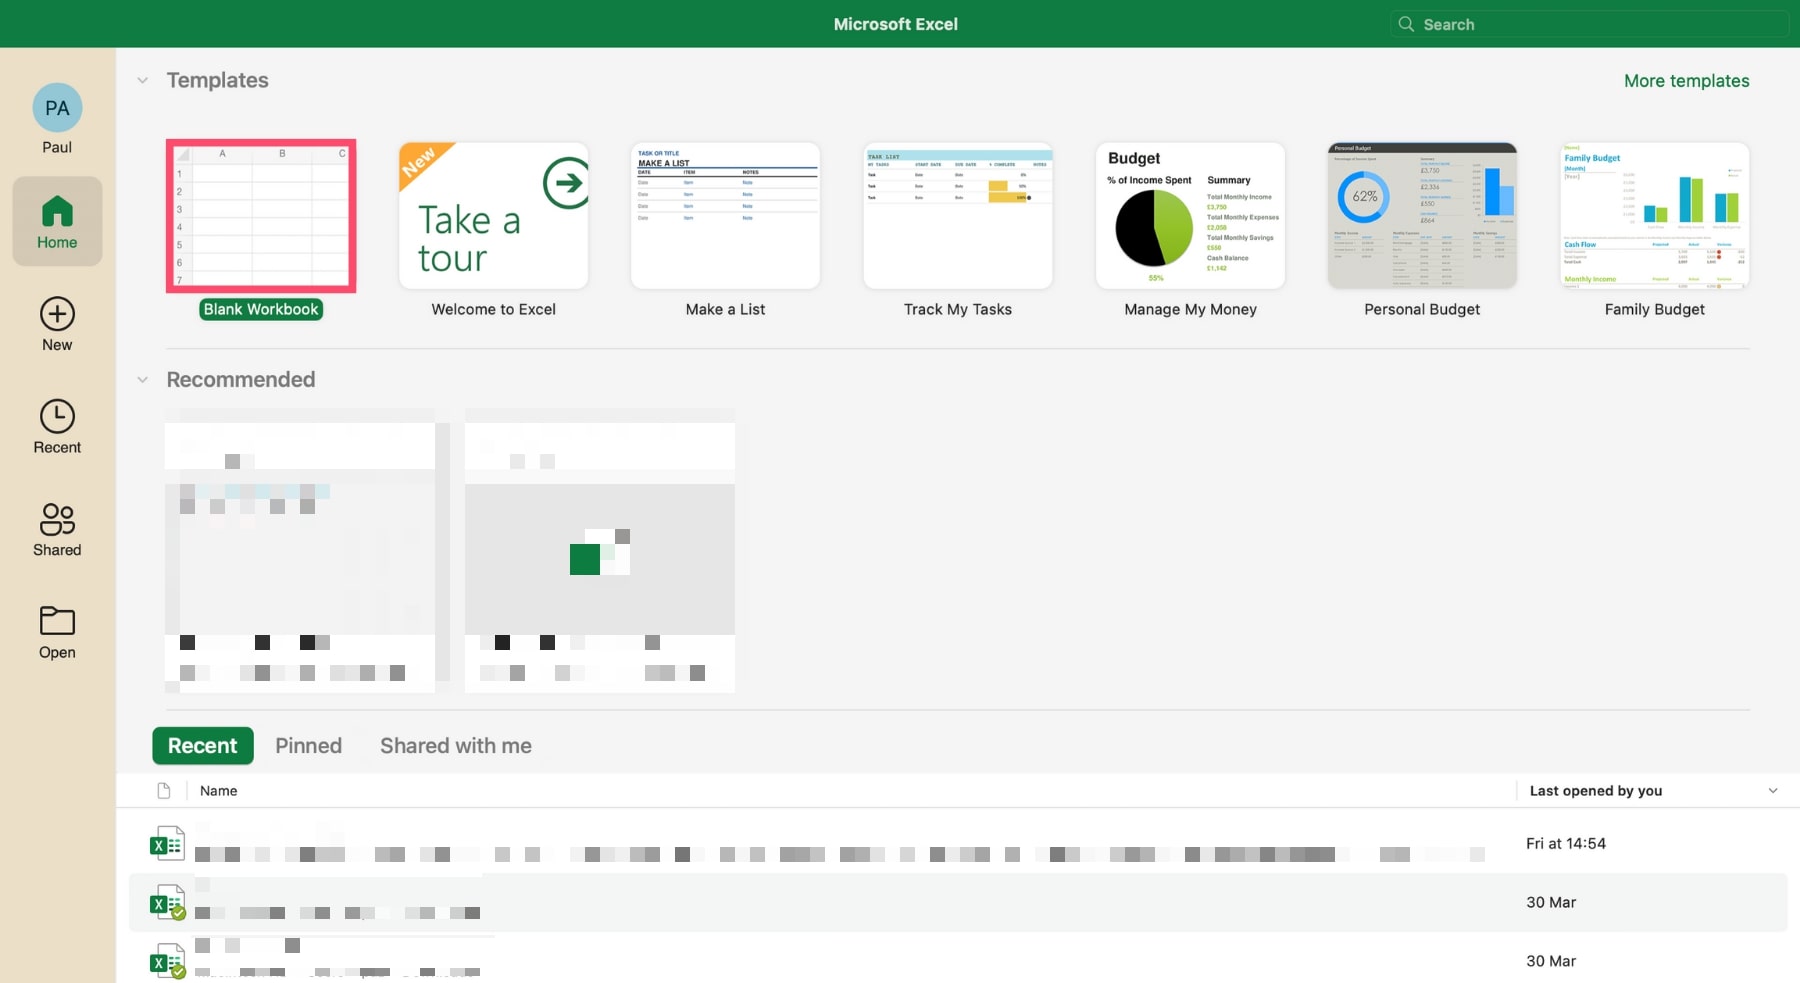Switch to the Shared with me tab

(456, 746)
